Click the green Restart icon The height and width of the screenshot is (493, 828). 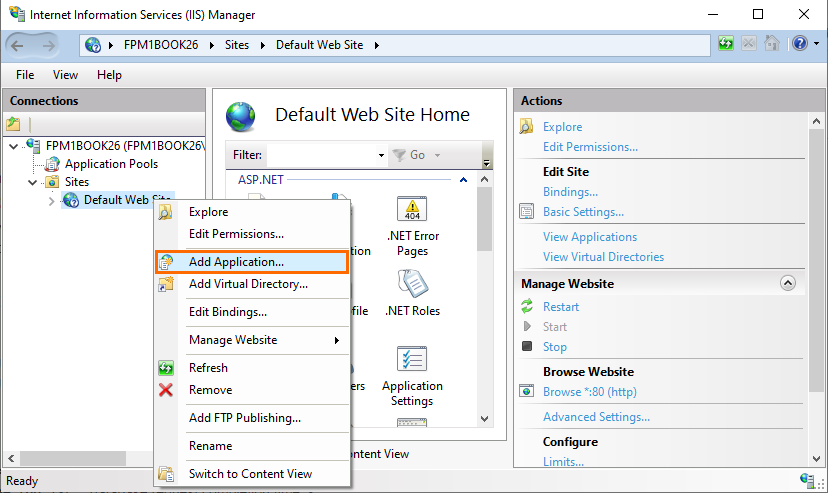point(527,306)
